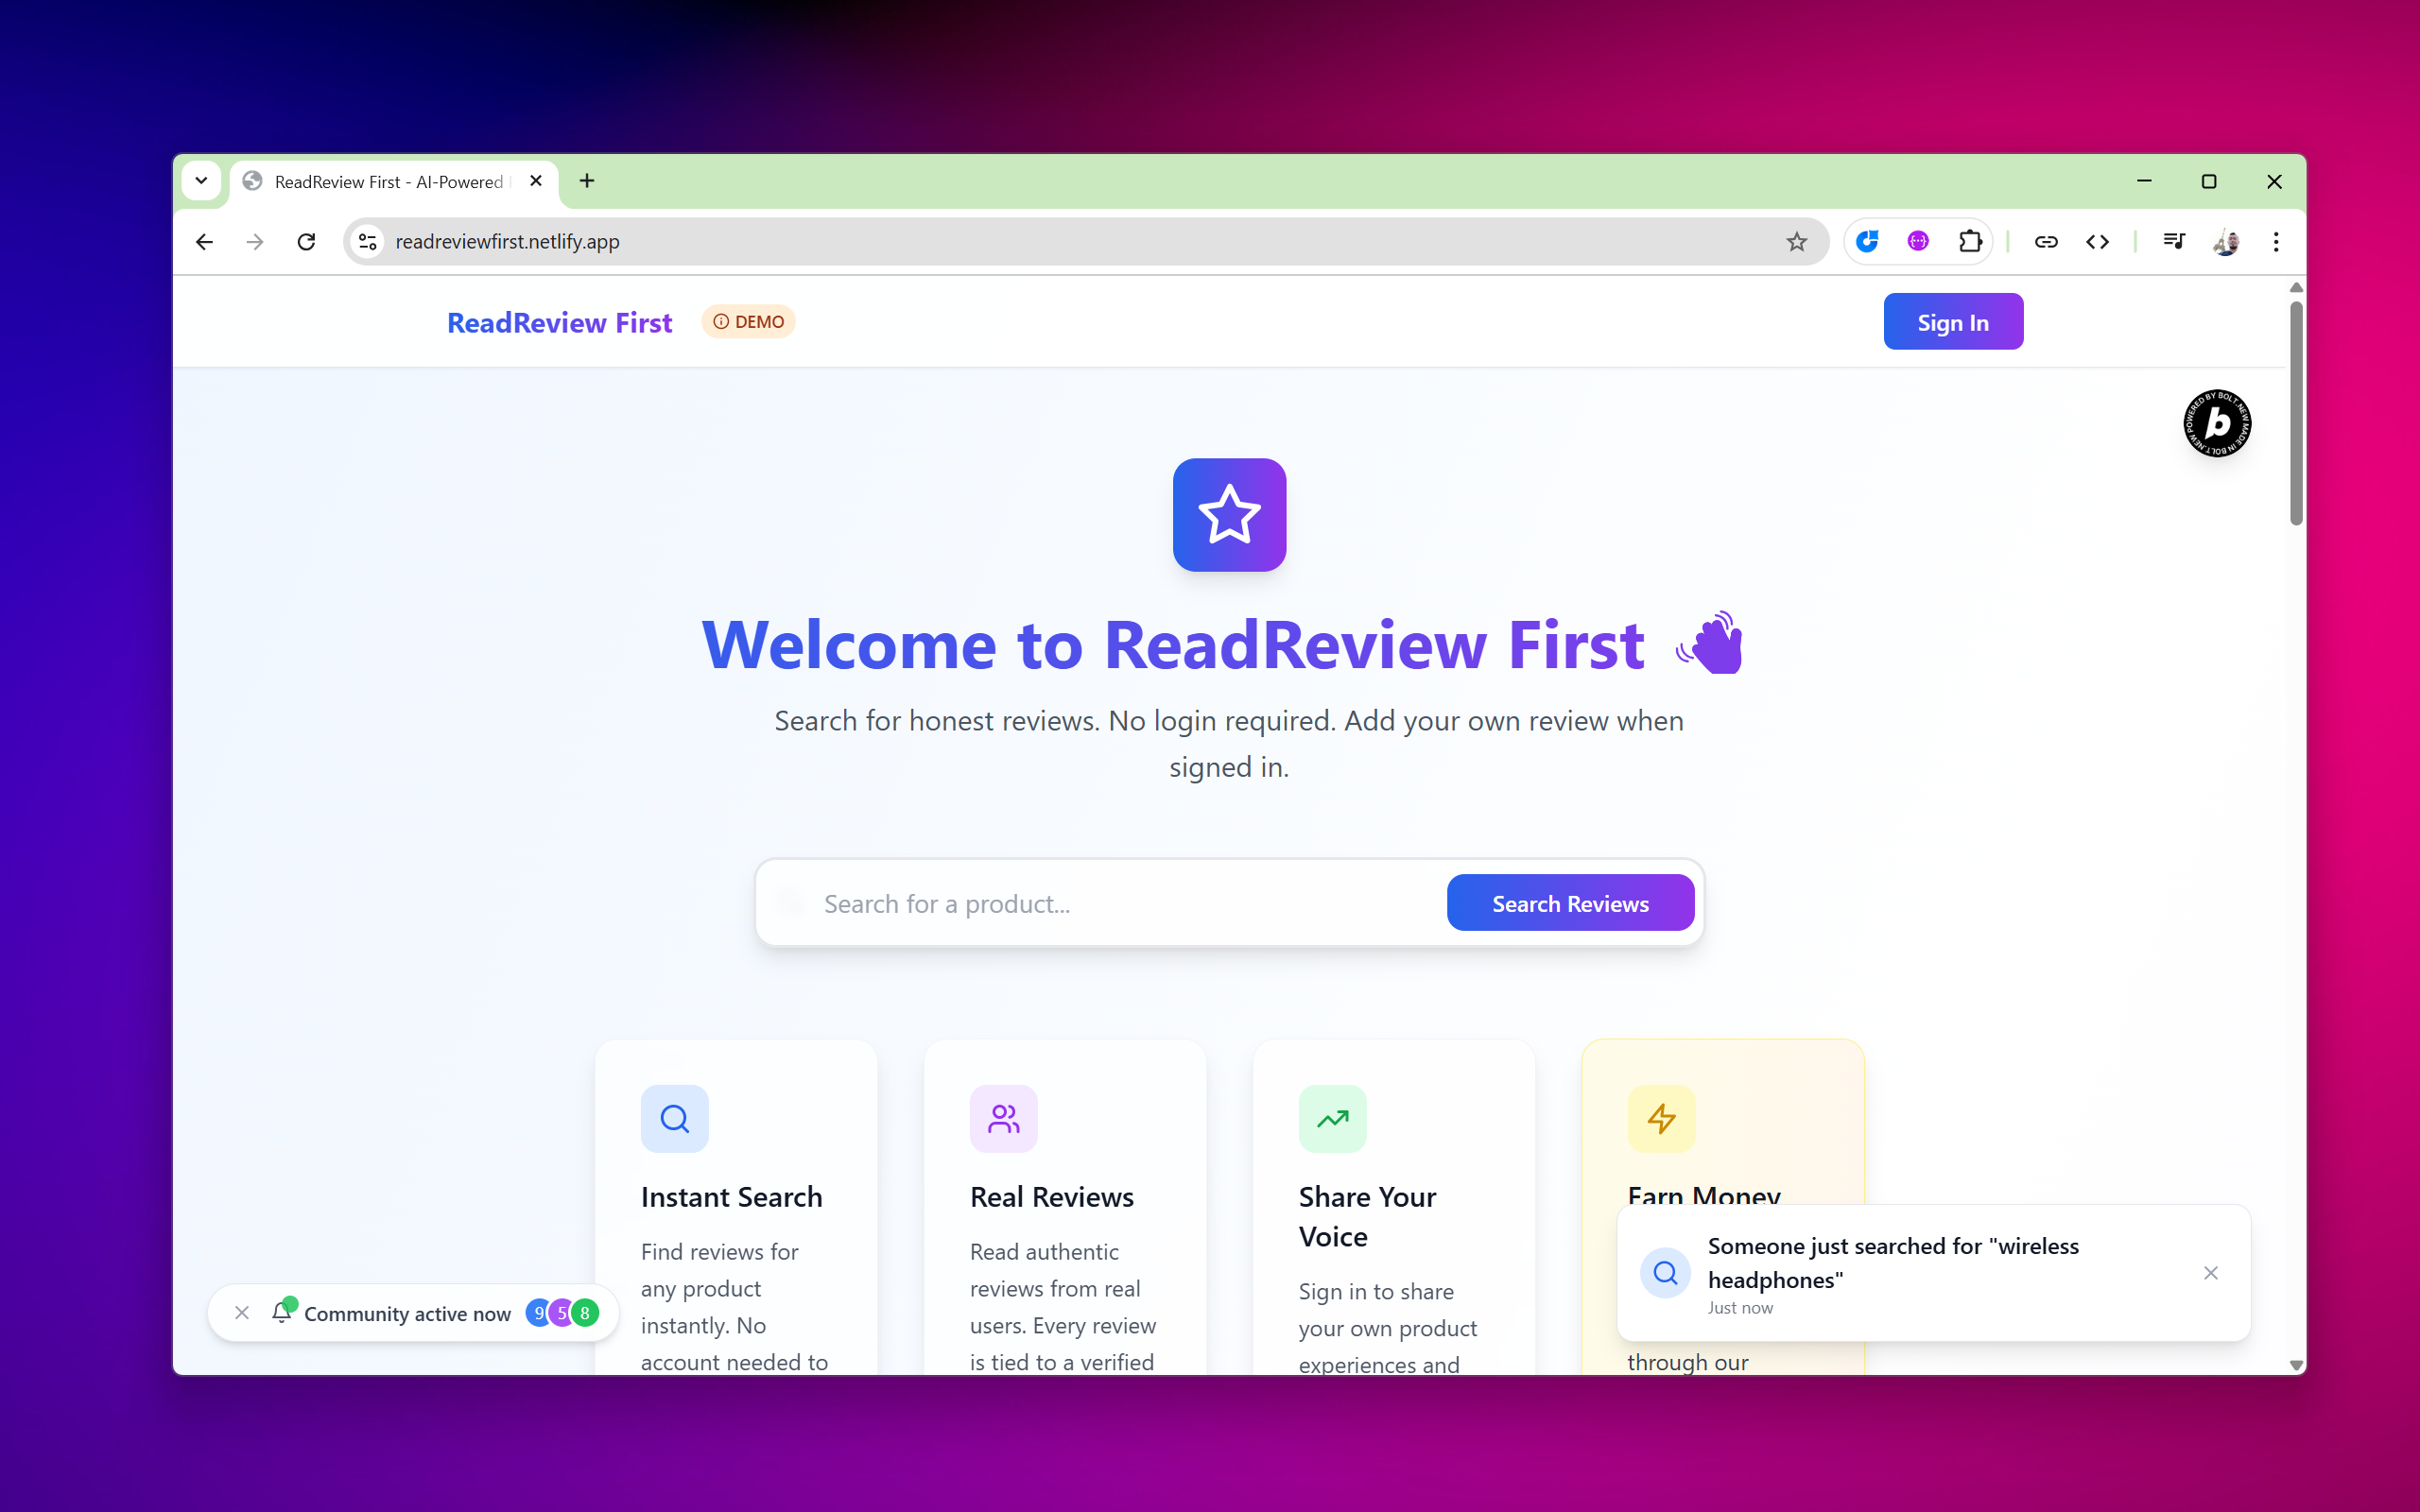This screenshot has width=2420, height=1512.
Task: Open a new browser tab
Action: (x=587, y=181)
